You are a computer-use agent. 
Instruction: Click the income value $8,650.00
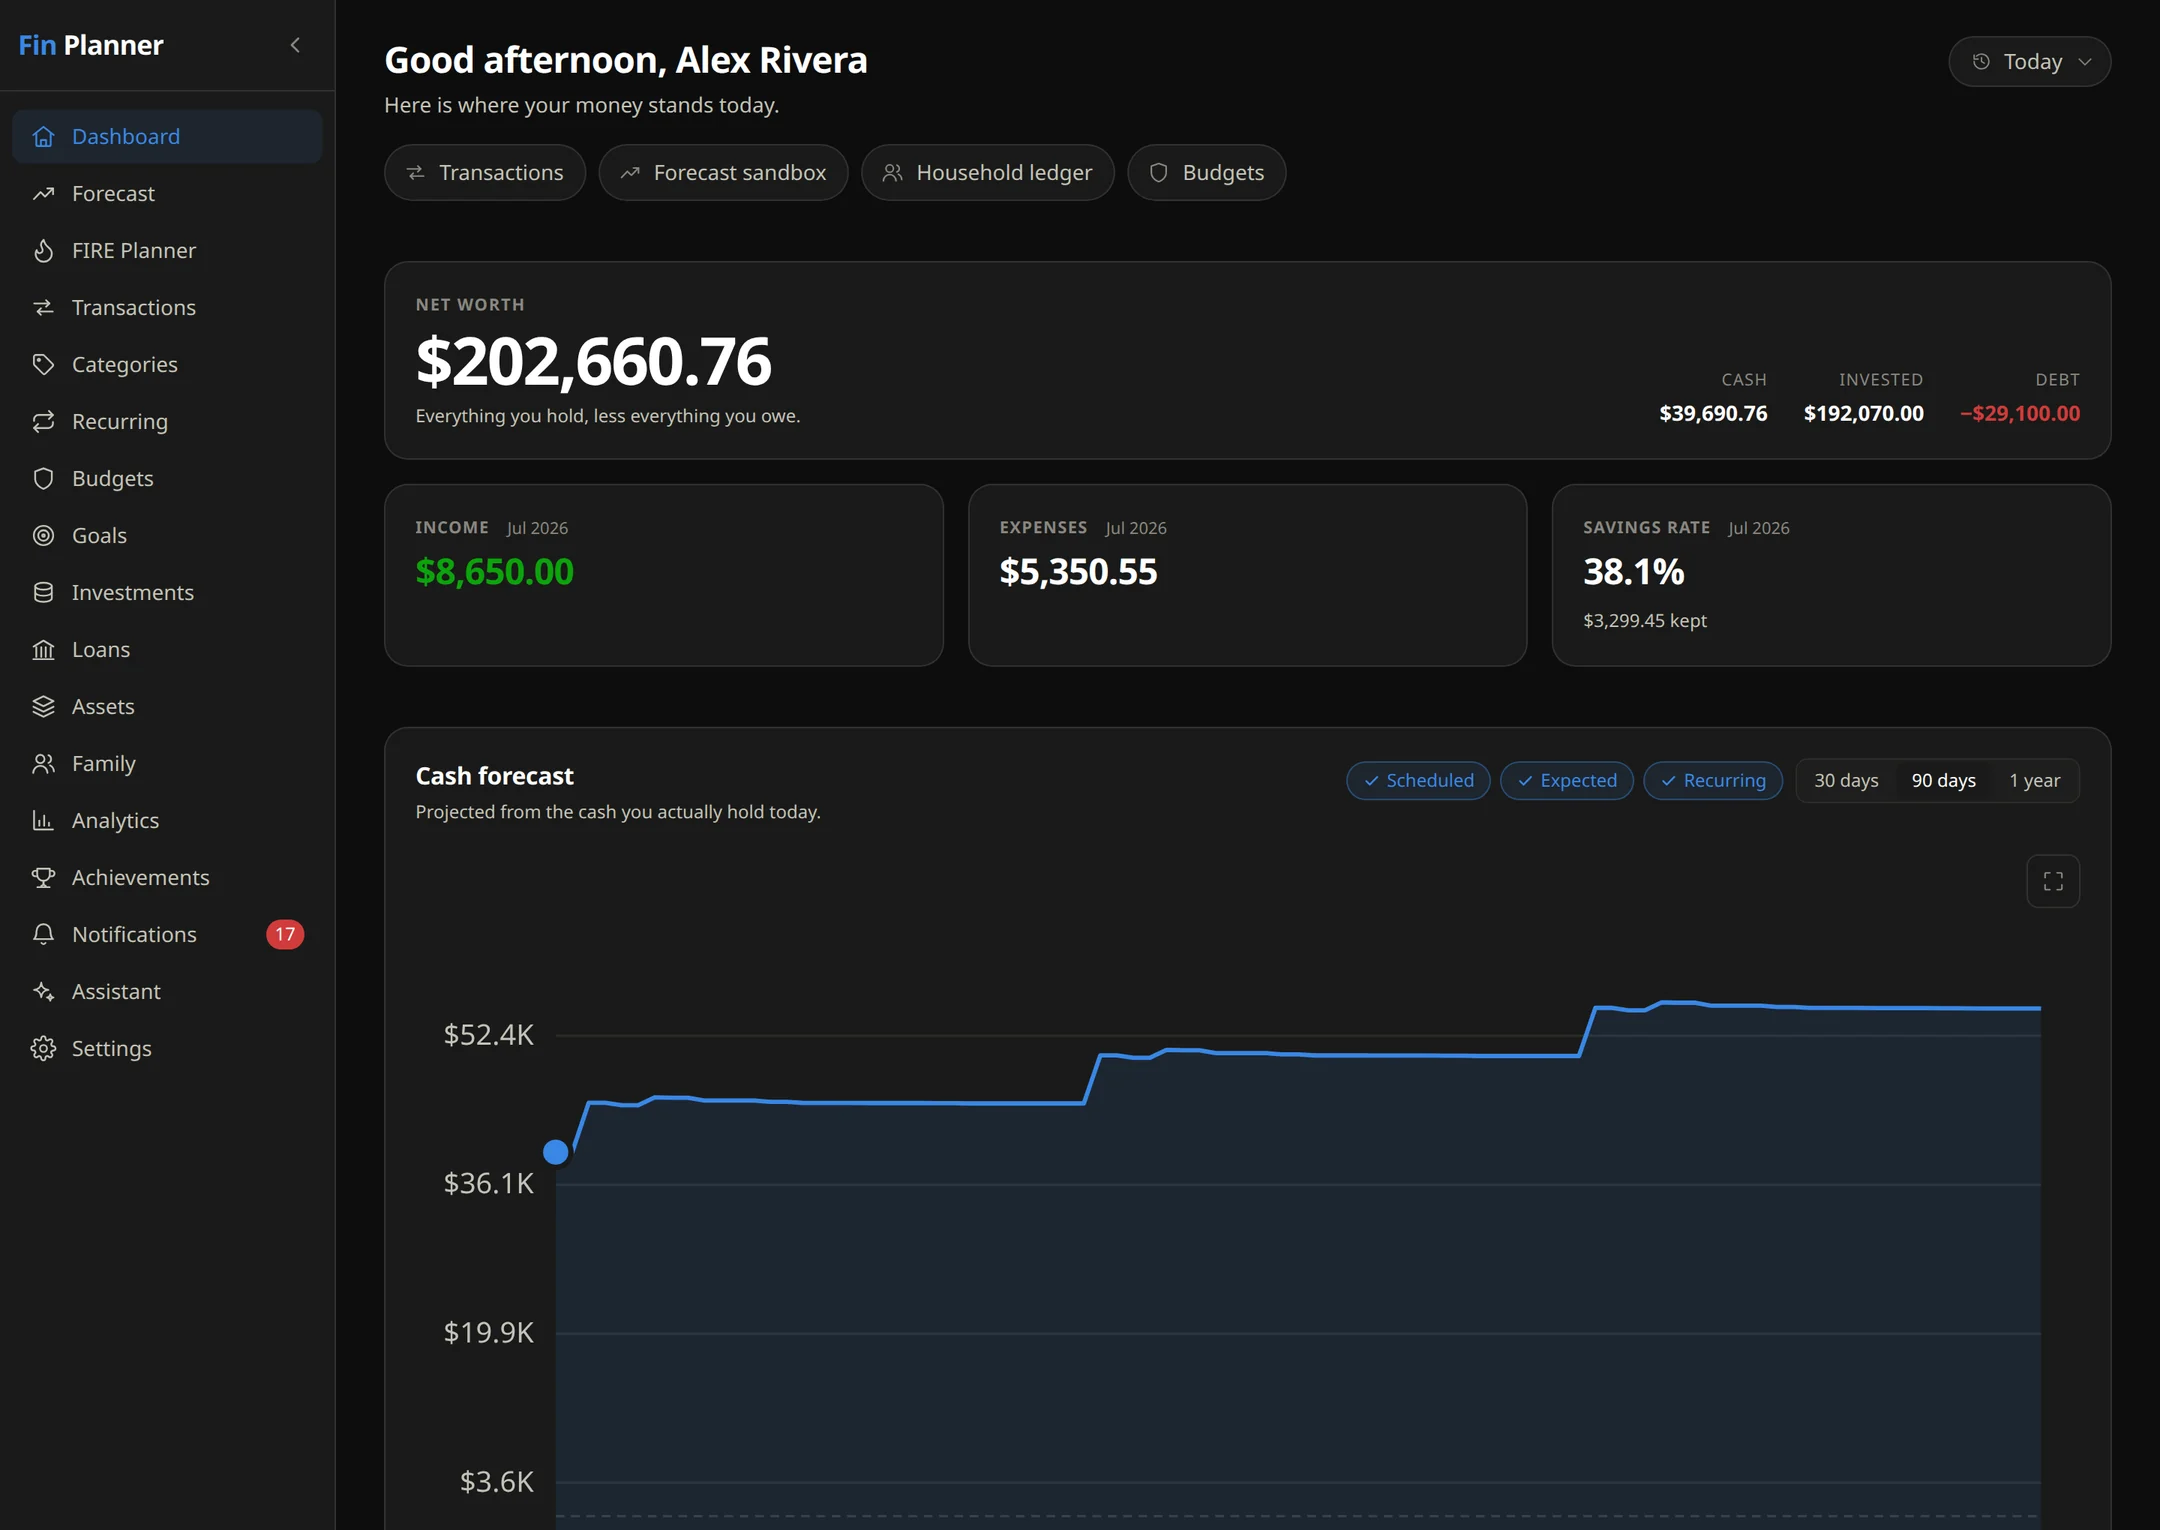coord(495,572)
